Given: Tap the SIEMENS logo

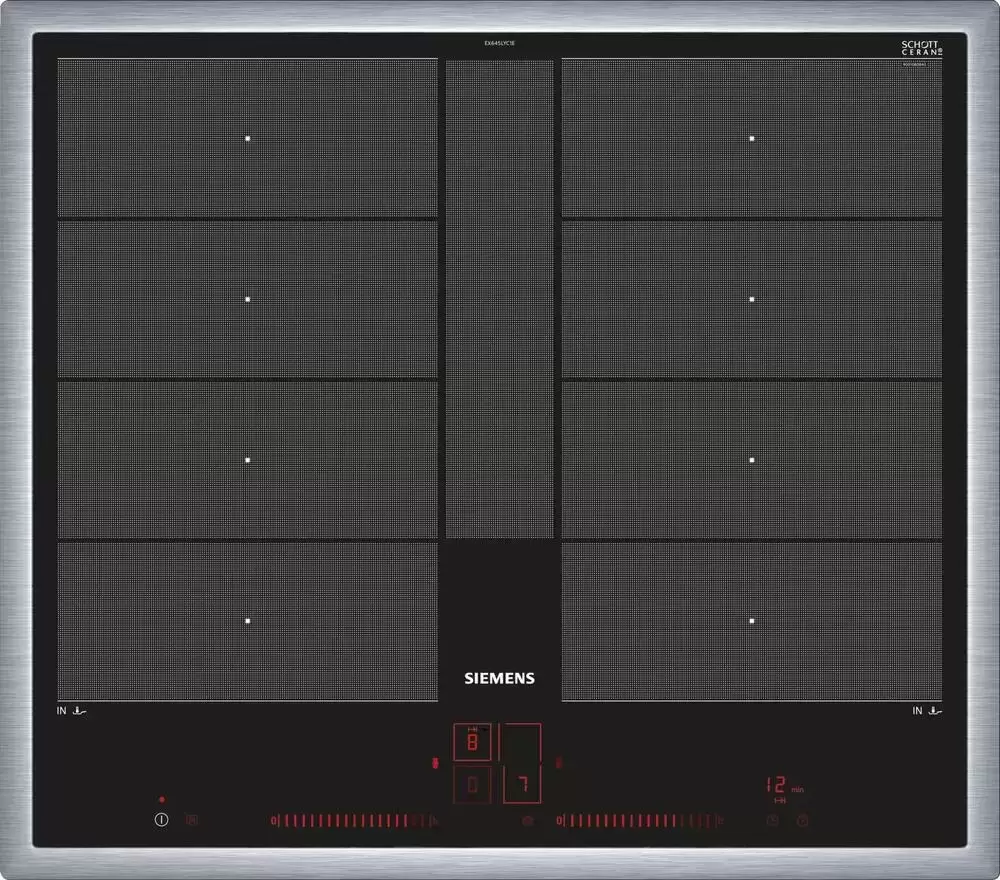Looking at the screenshot, I should click(x=499, y=678).
